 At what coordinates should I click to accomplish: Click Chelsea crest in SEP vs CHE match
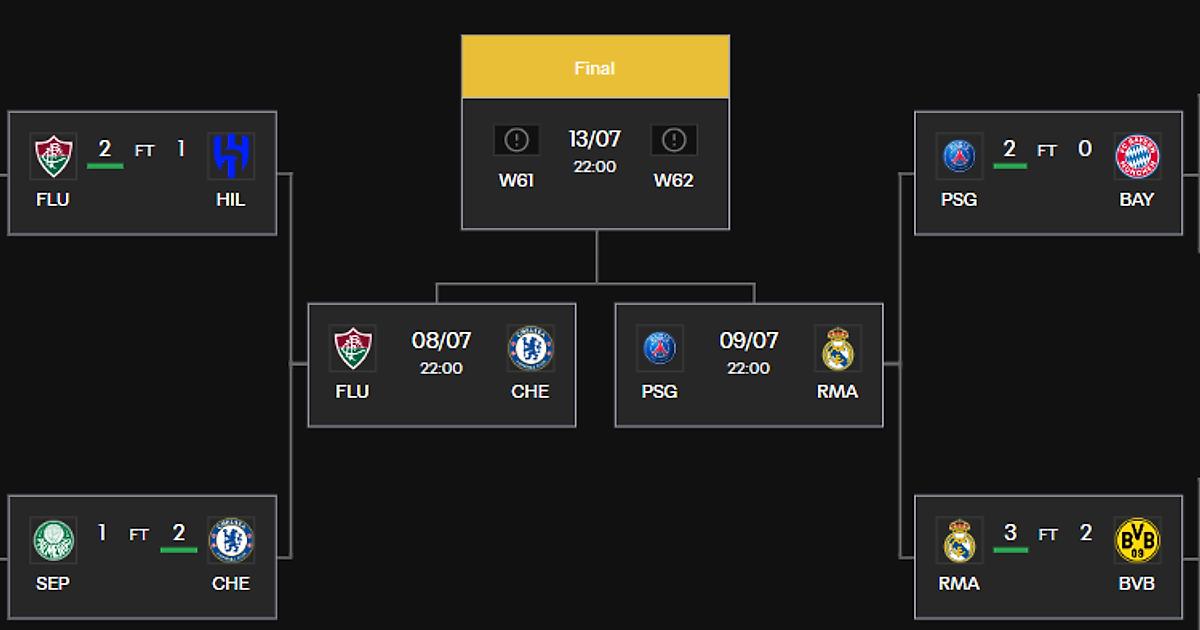[230, 540]
